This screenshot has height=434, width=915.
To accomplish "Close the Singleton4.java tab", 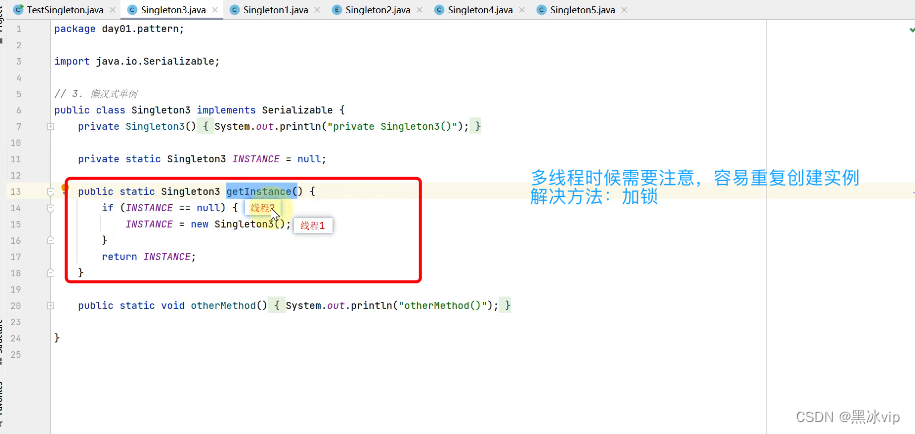I will 522,10.
